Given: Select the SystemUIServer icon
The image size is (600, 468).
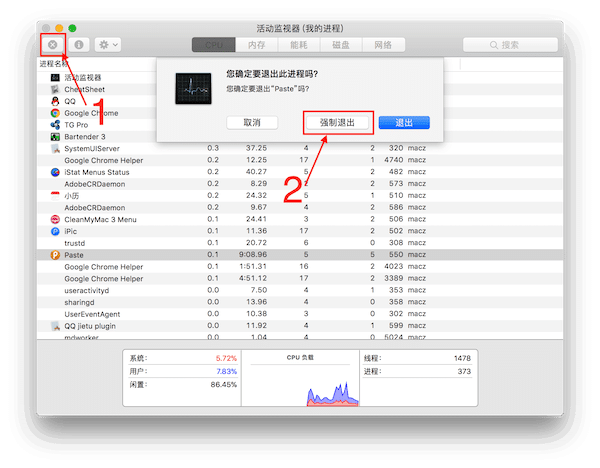Looking at the screenshot, I should point(55,148).
